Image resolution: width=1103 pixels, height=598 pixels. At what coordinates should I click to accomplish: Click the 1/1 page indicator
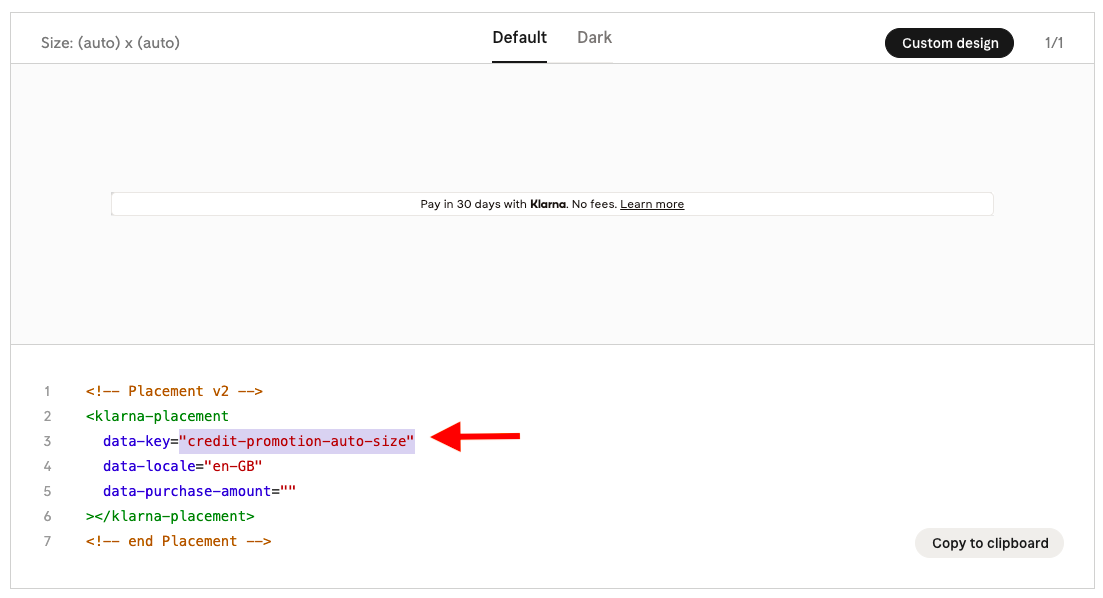tap(1054, 43)
